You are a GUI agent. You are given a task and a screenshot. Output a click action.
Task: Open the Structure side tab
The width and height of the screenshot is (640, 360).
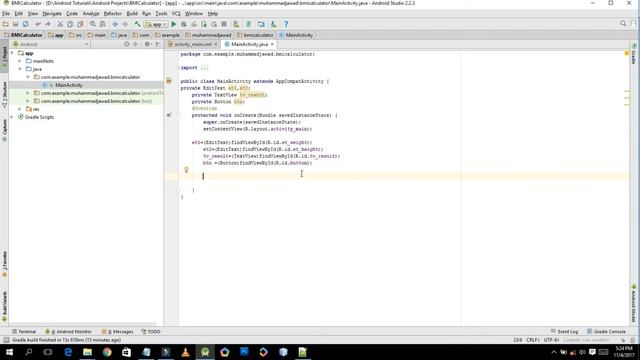(4, 95)
